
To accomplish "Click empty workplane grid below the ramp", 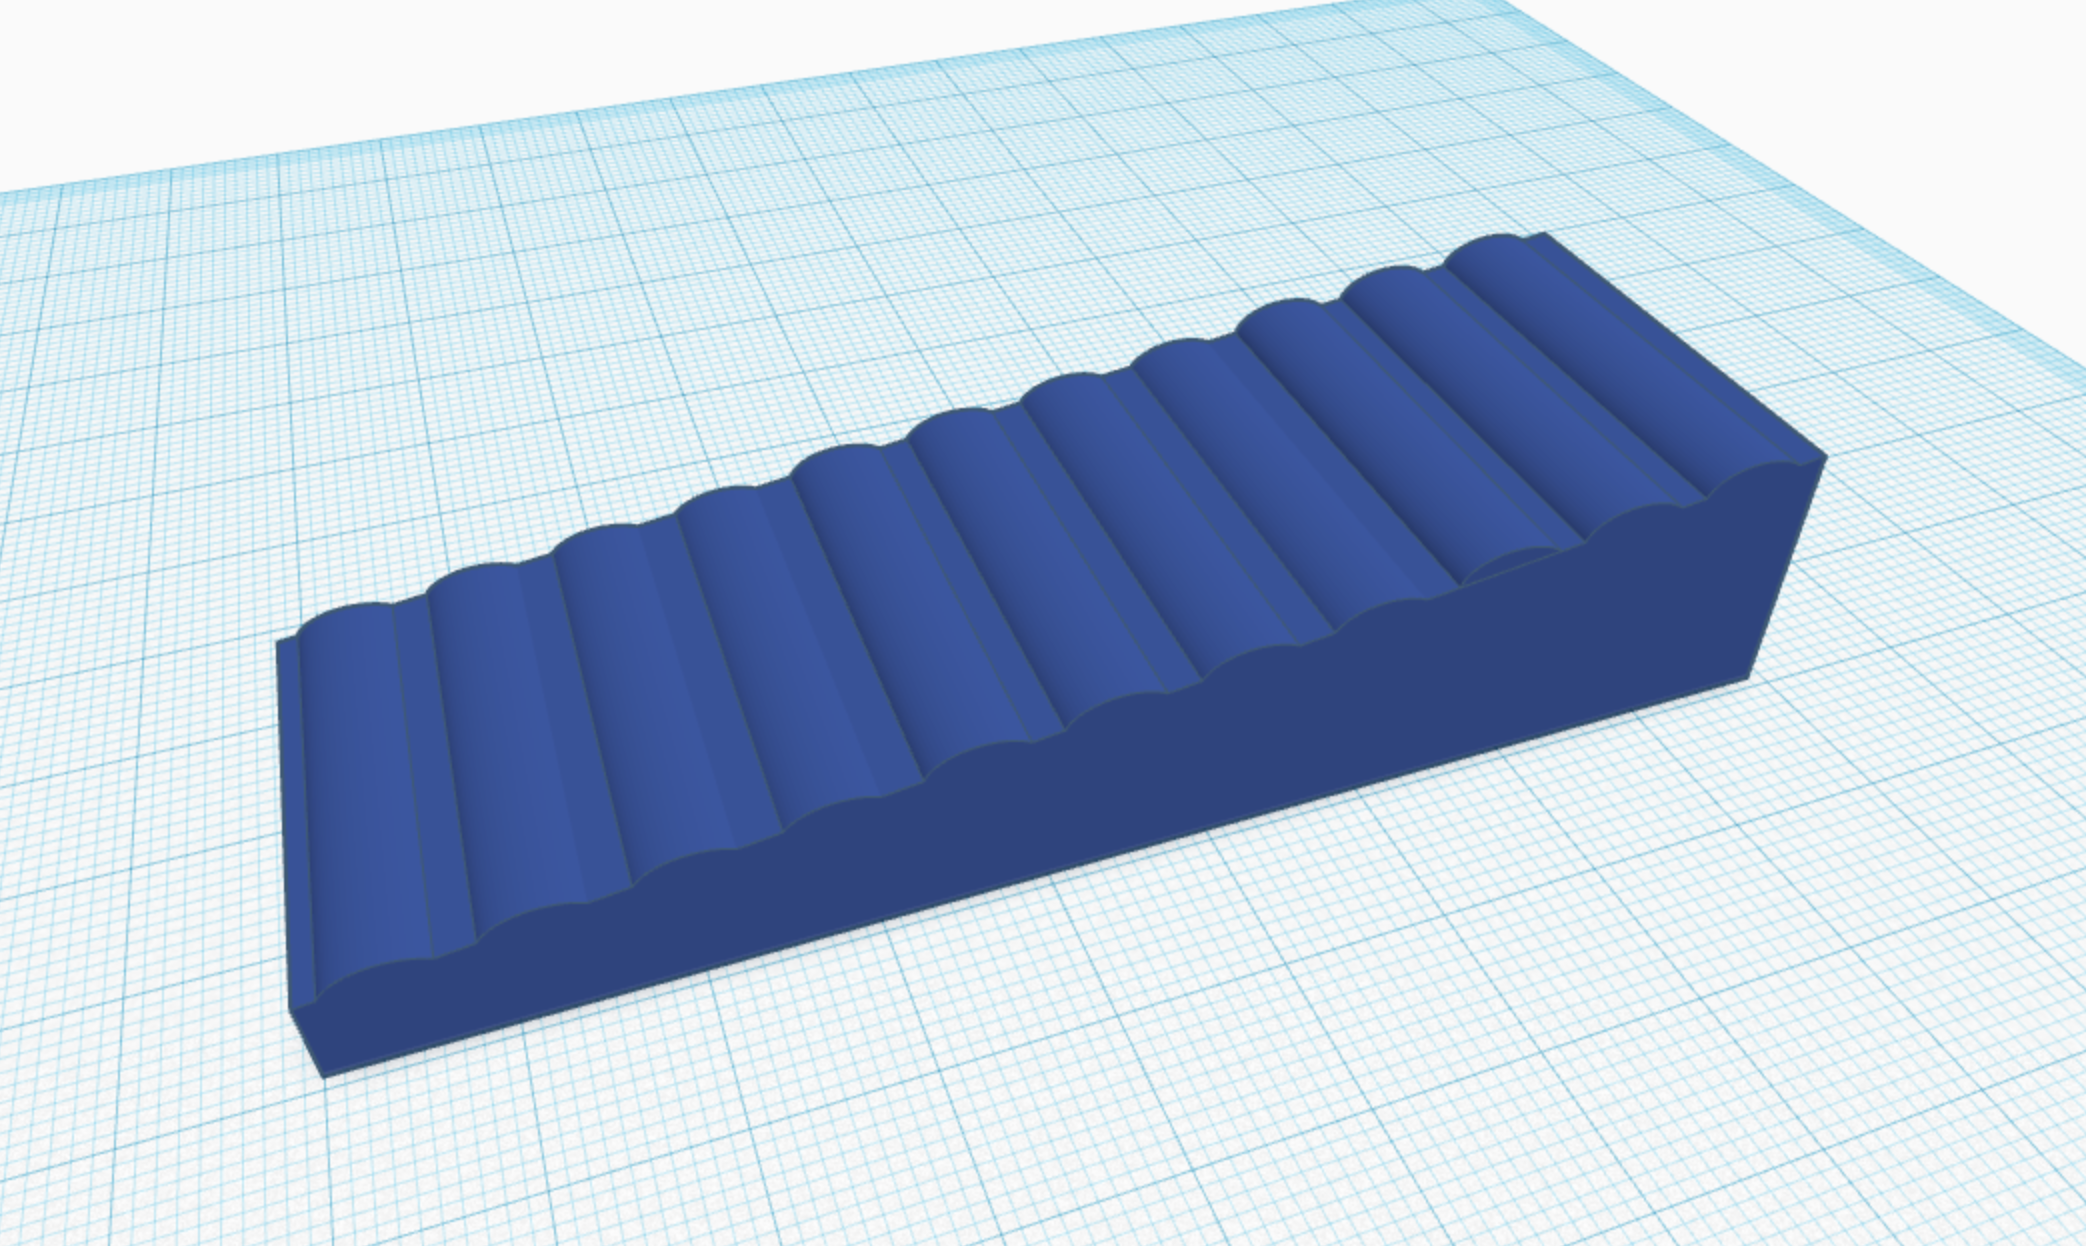I will pos(1000,1100).
